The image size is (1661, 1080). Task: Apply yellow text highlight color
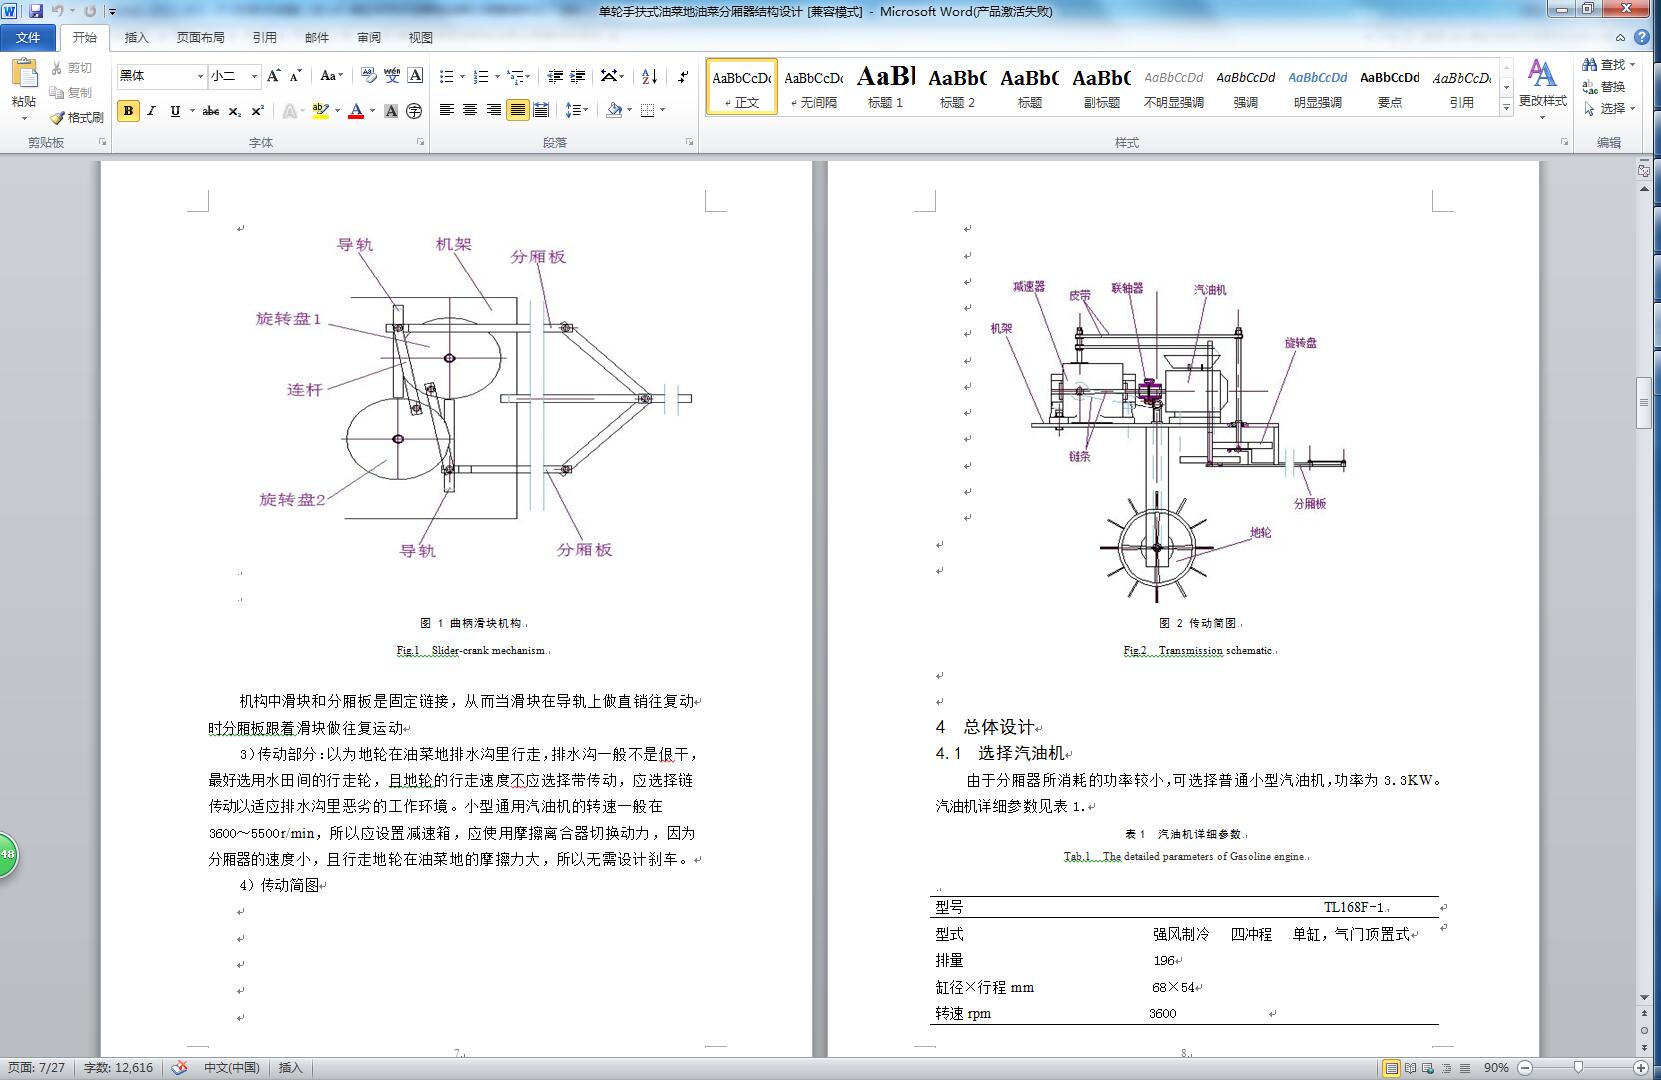(320, 111)
